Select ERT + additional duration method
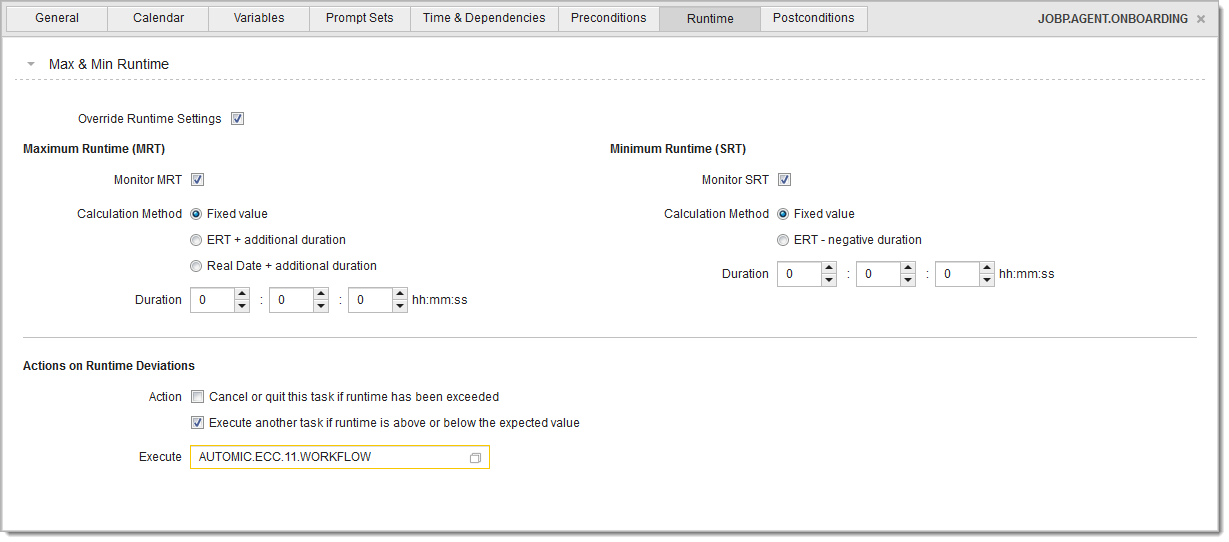The width and height of the screenshot is (1229, 542). (x=196, y=240)
